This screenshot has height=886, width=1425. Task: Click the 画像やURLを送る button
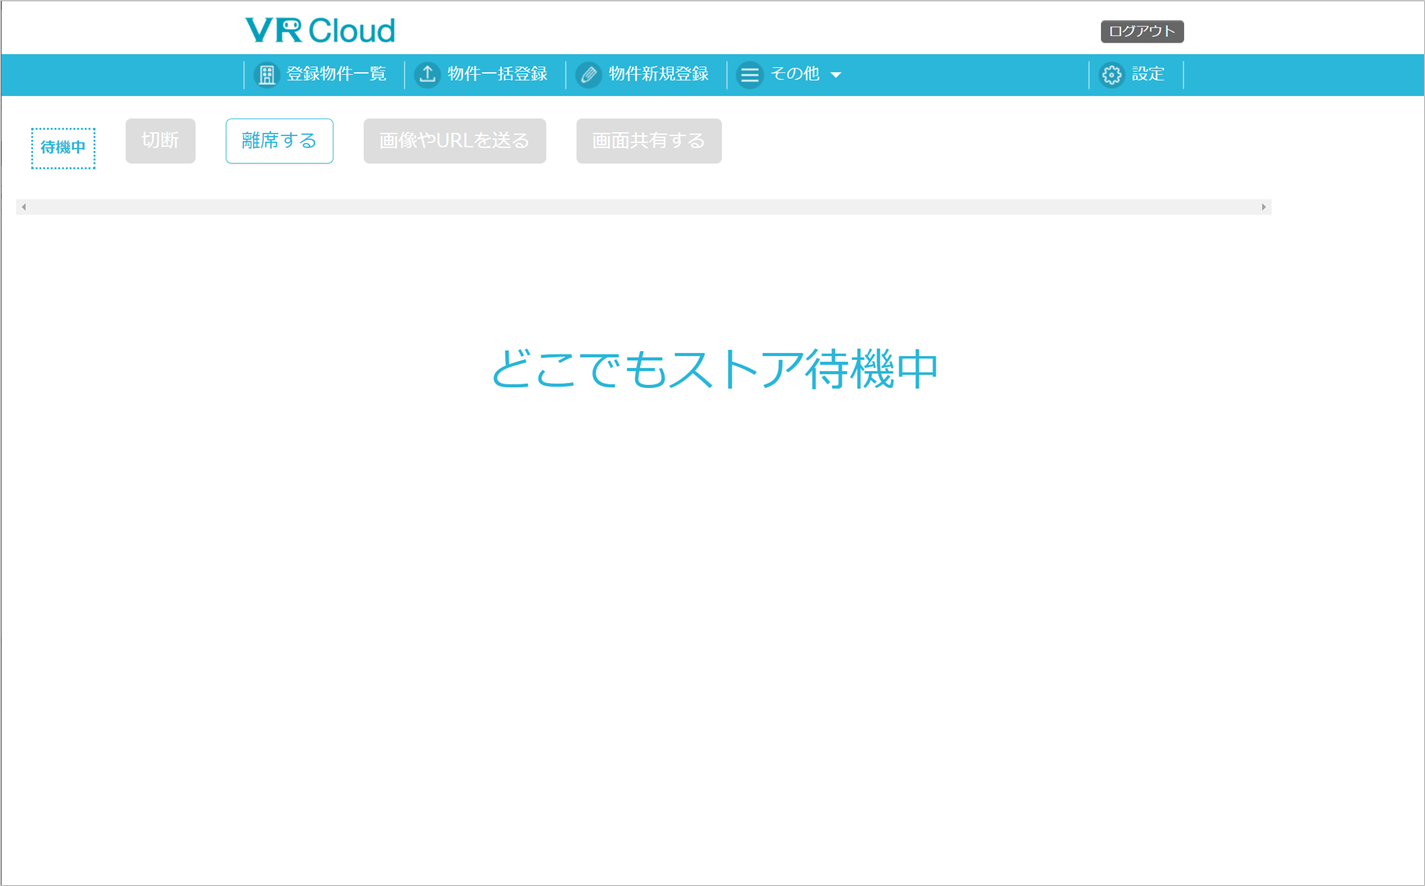point(455,141)
